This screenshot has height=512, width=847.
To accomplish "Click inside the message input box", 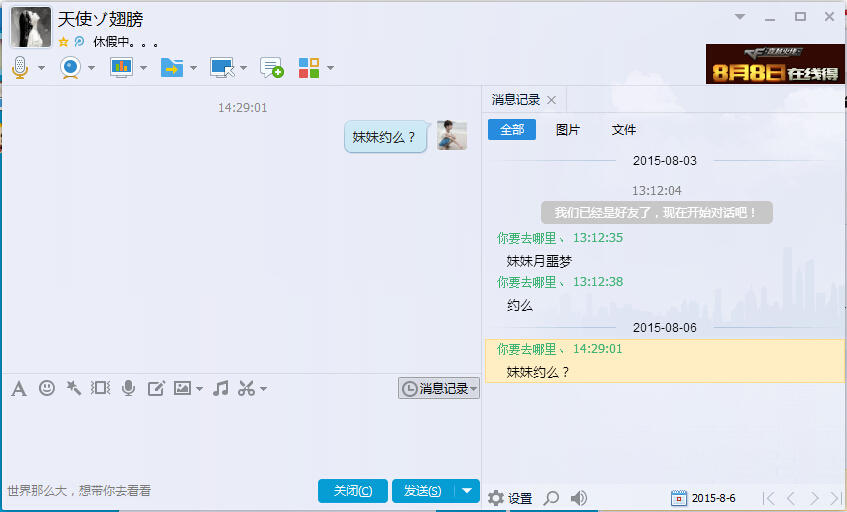I will point(241,437).
